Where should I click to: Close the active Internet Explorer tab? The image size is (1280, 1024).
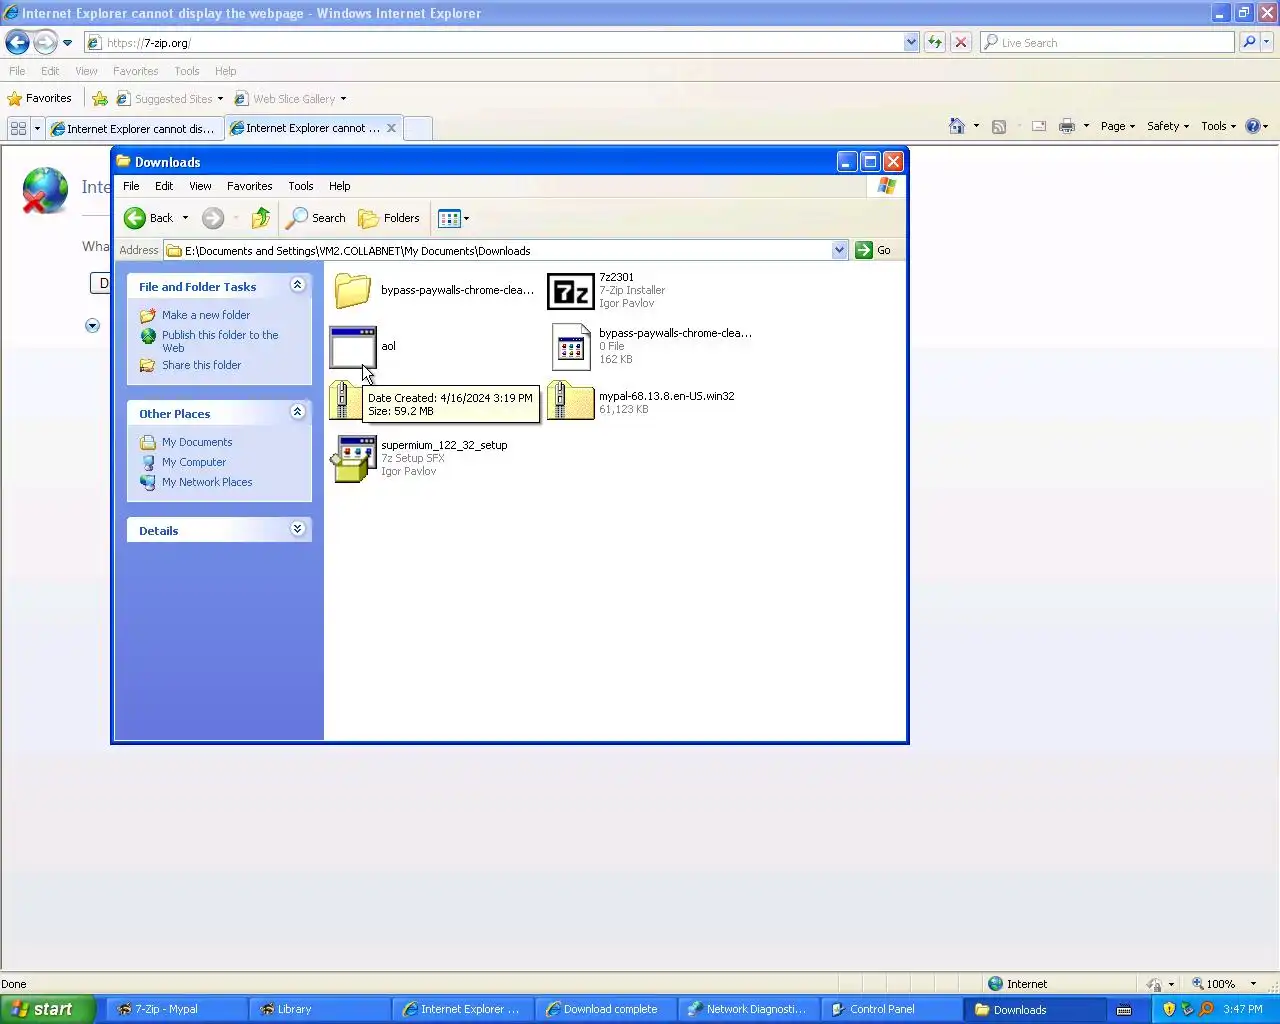click(x=391, y=128)
